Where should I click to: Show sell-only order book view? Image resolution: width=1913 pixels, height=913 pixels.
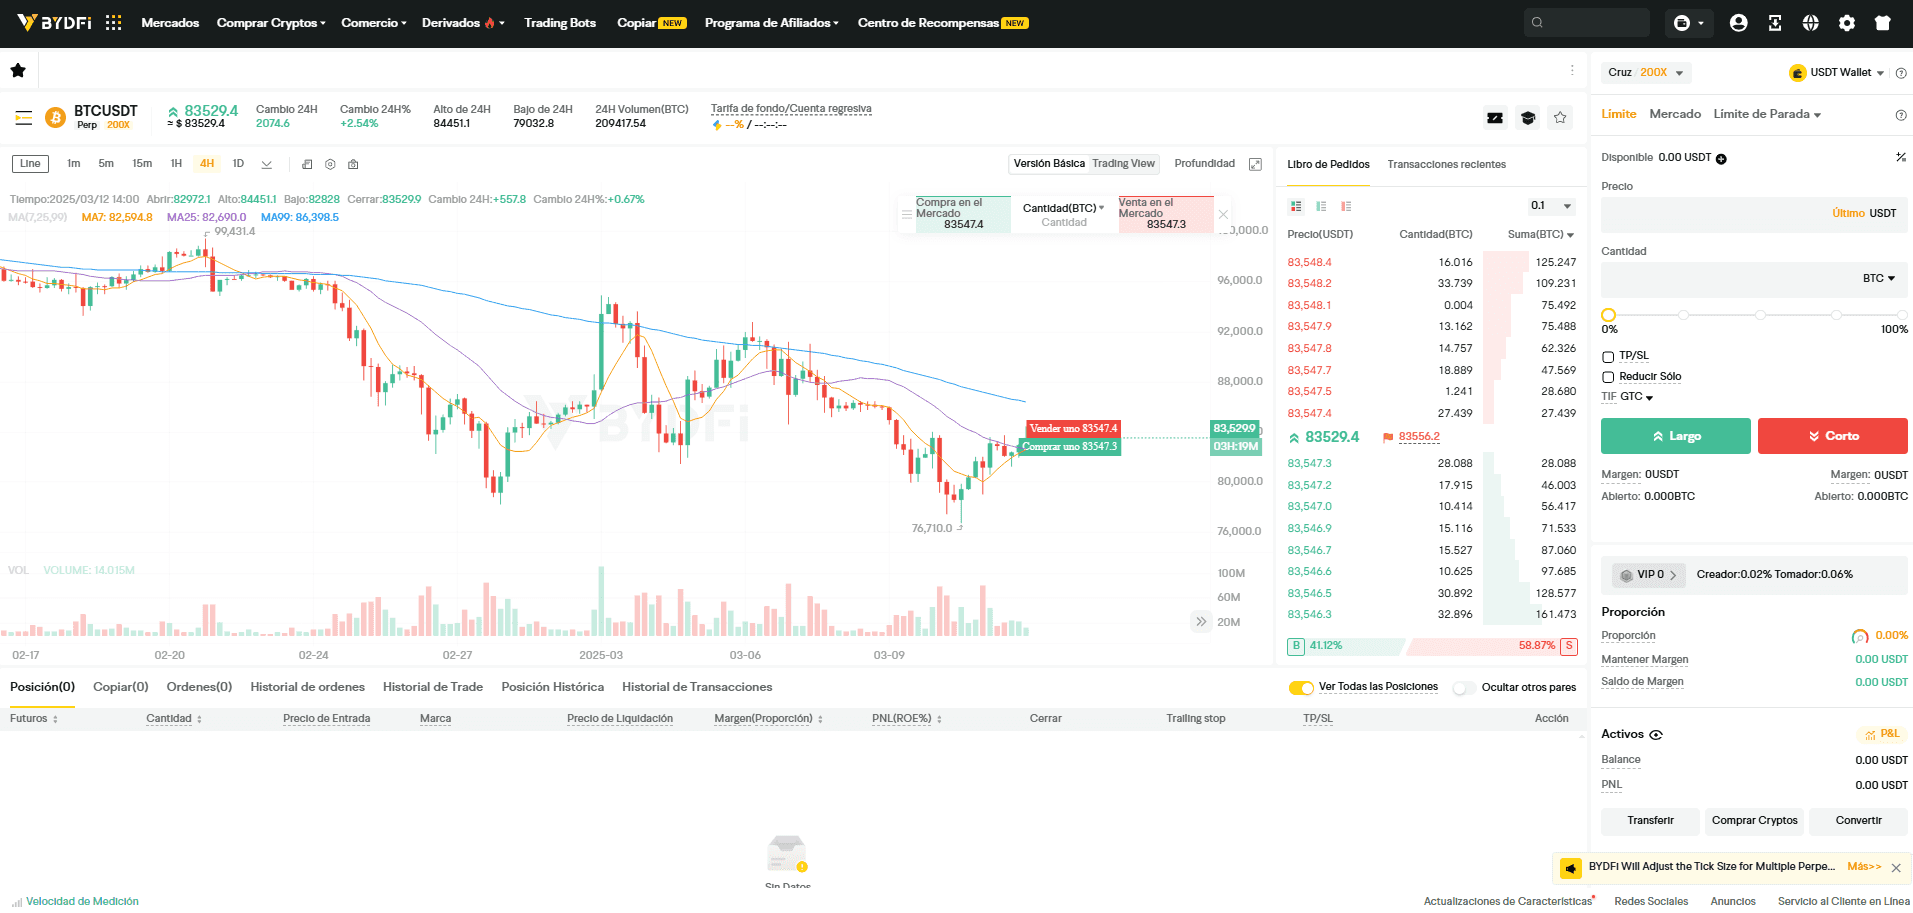[1346, 206]
